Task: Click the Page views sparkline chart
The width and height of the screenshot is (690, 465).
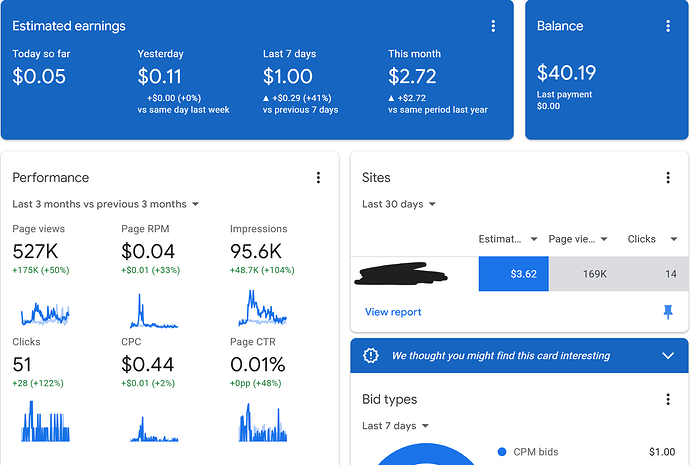Action: tap(45, 313)
